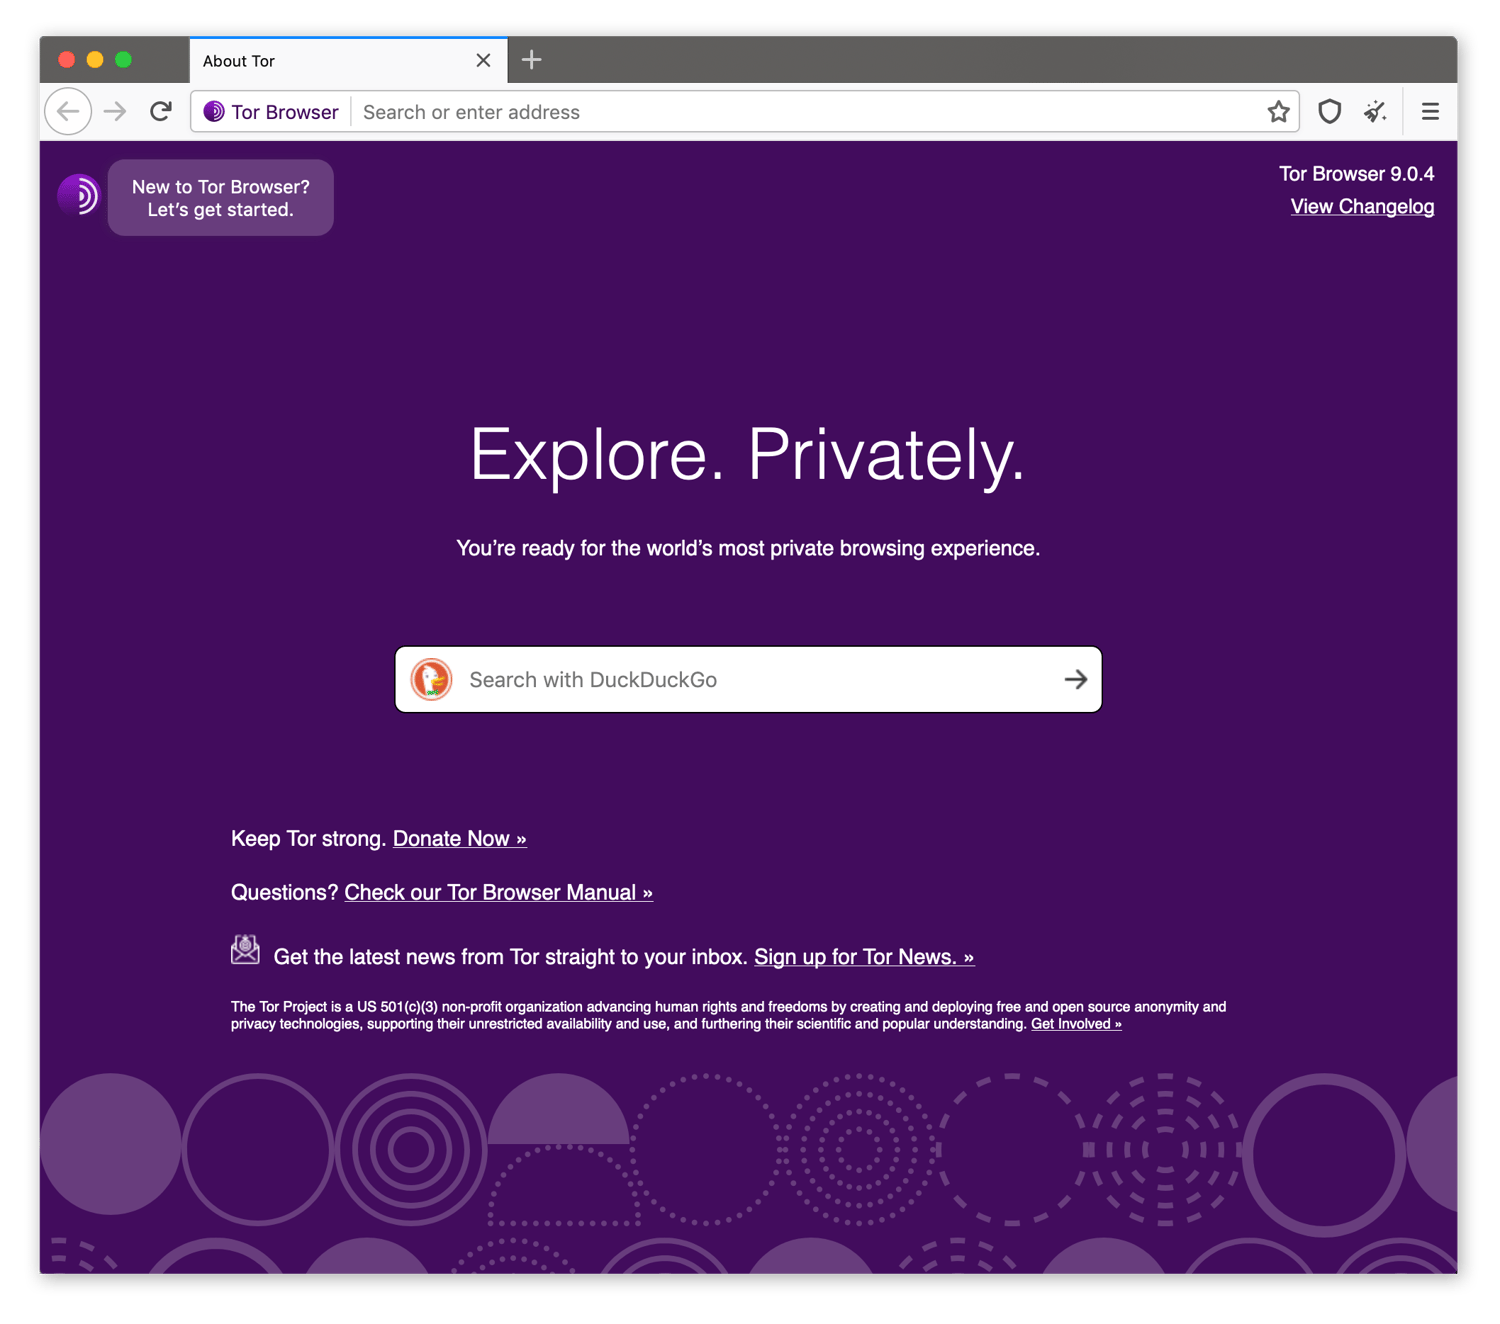Go back with the back arrow button

[x=68, y=112]
